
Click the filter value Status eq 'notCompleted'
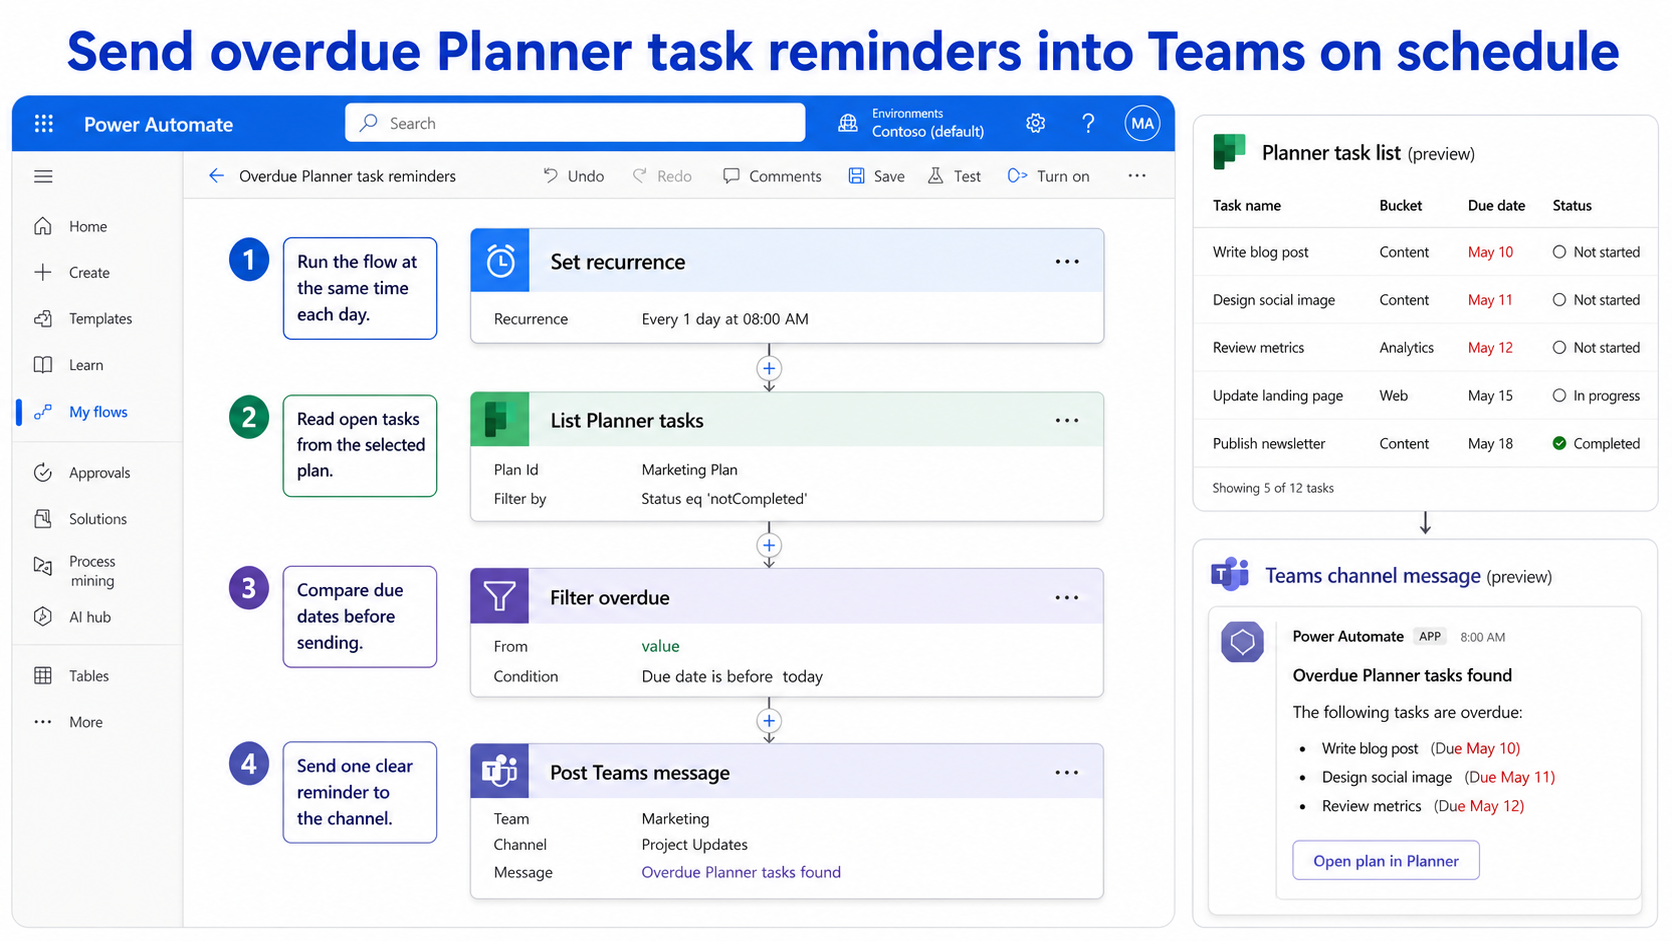pyautogui.click(x=724, y=499)
